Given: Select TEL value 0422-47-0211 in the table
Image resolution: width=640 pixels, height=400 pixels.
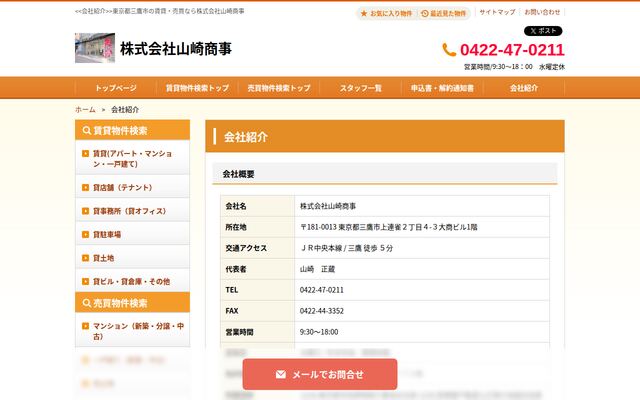Looking at the screenshot, I should 322,290.
